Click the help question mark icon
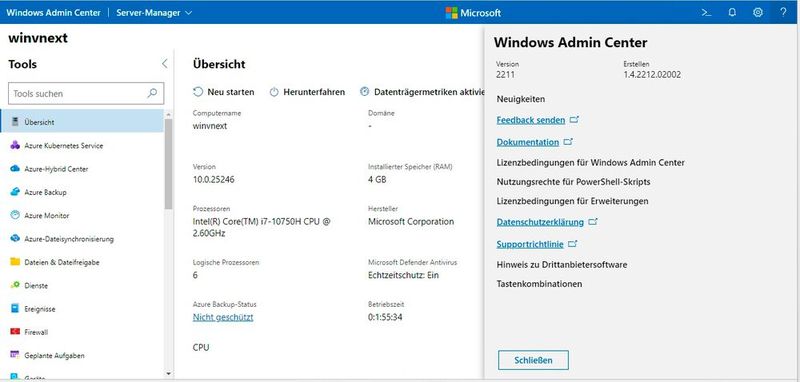Screen dimensions: 800x382 (x=783, y=13)
